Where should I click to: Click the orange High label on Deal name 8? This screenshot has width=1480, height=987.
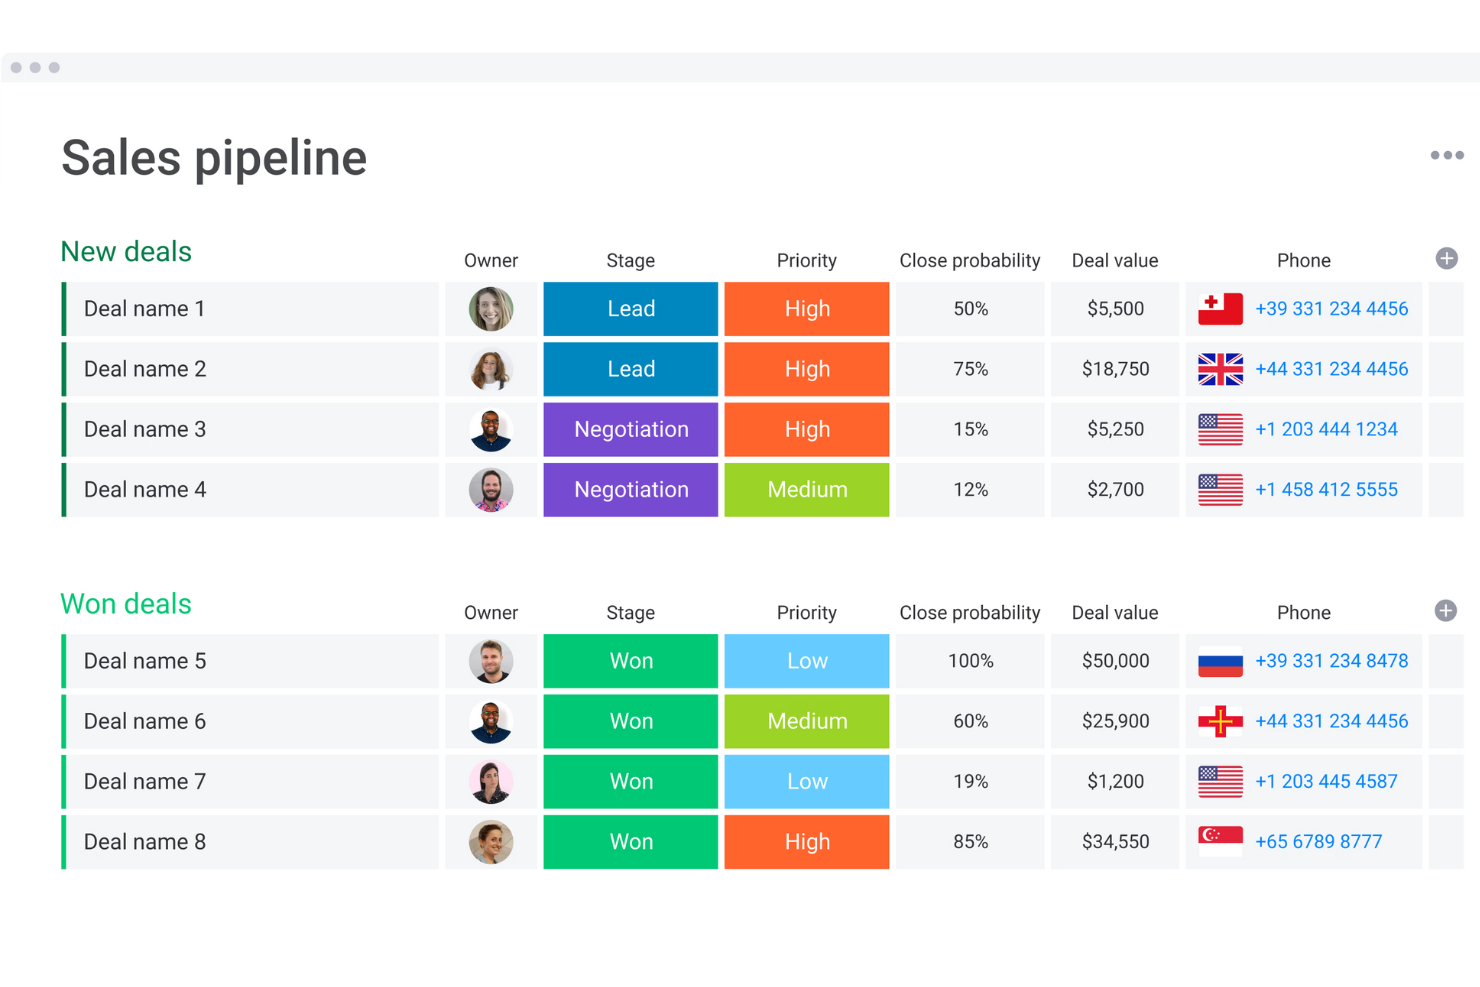806,841
